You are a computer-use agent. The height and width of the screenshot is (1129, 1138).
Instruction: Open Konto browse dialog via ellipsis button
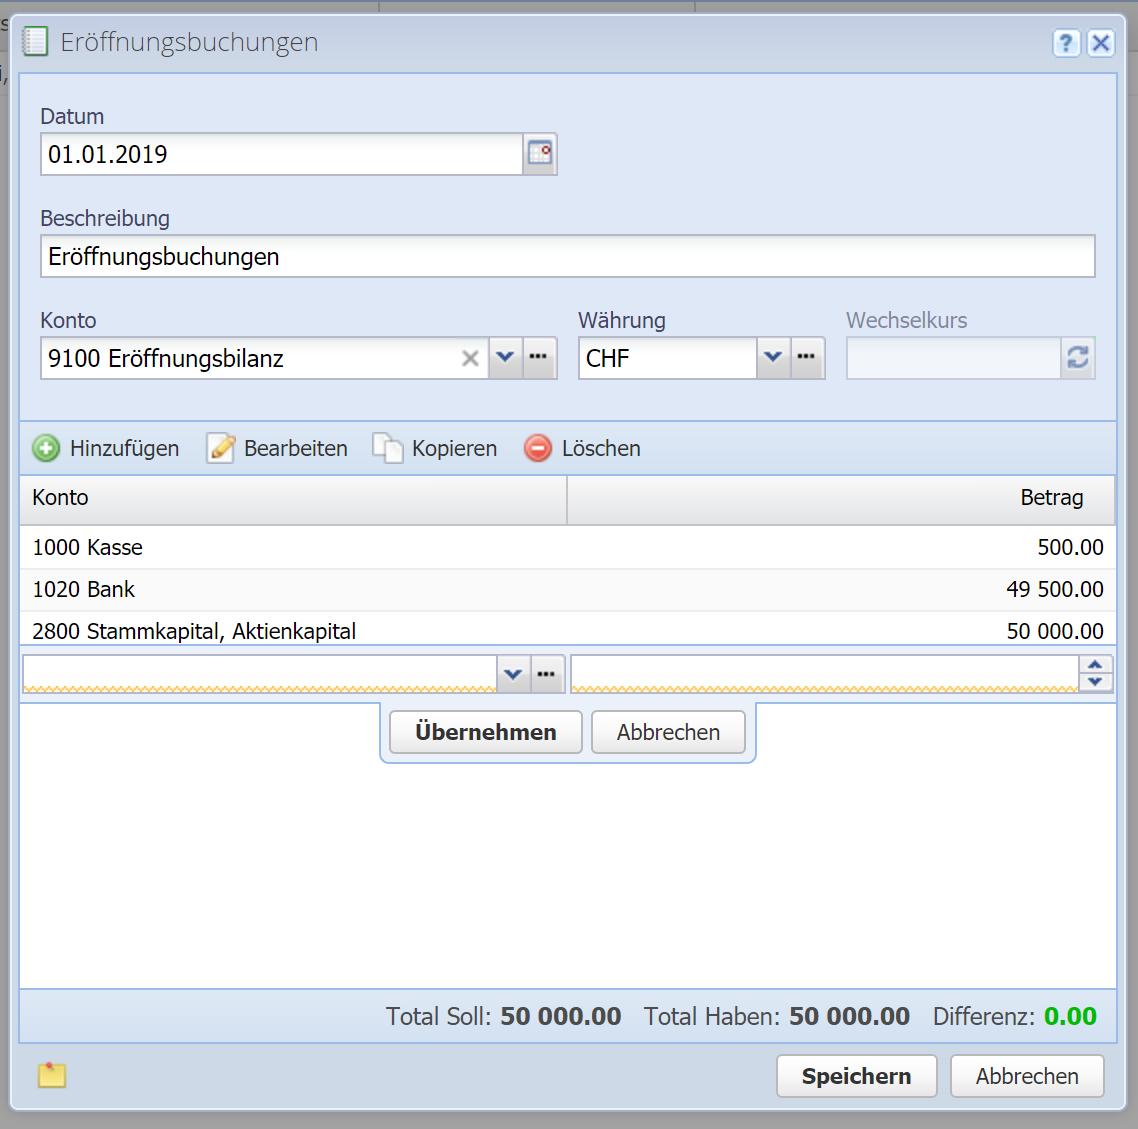tap(539, 358)
